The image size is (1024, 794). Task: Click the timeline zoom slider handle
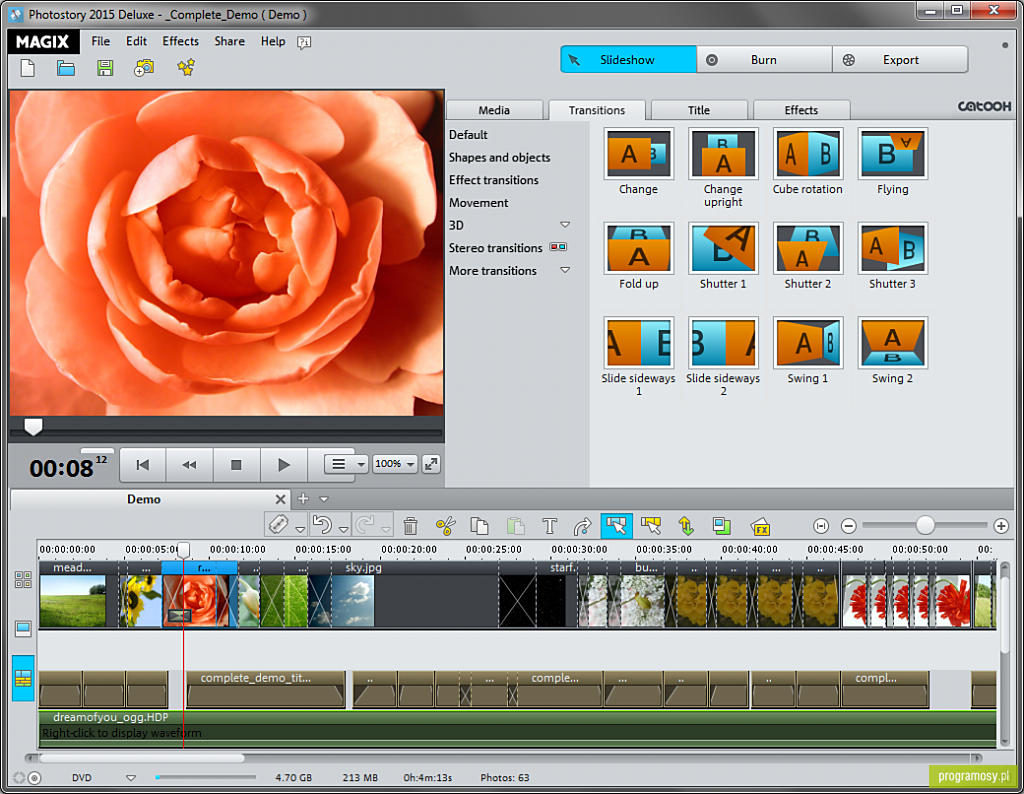925,525
